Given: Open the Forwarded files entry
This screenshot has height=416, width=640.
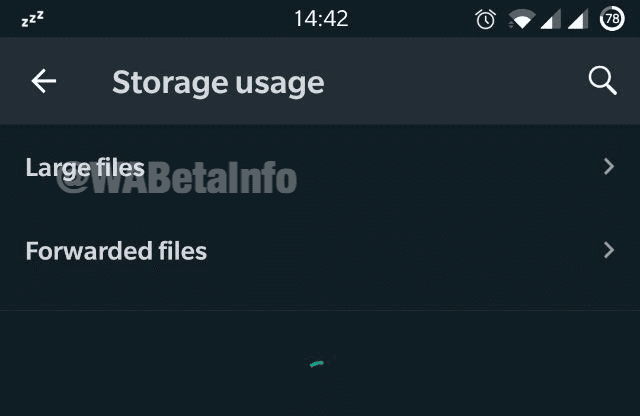Looking at the screenshot, I should tap(116, 250).
